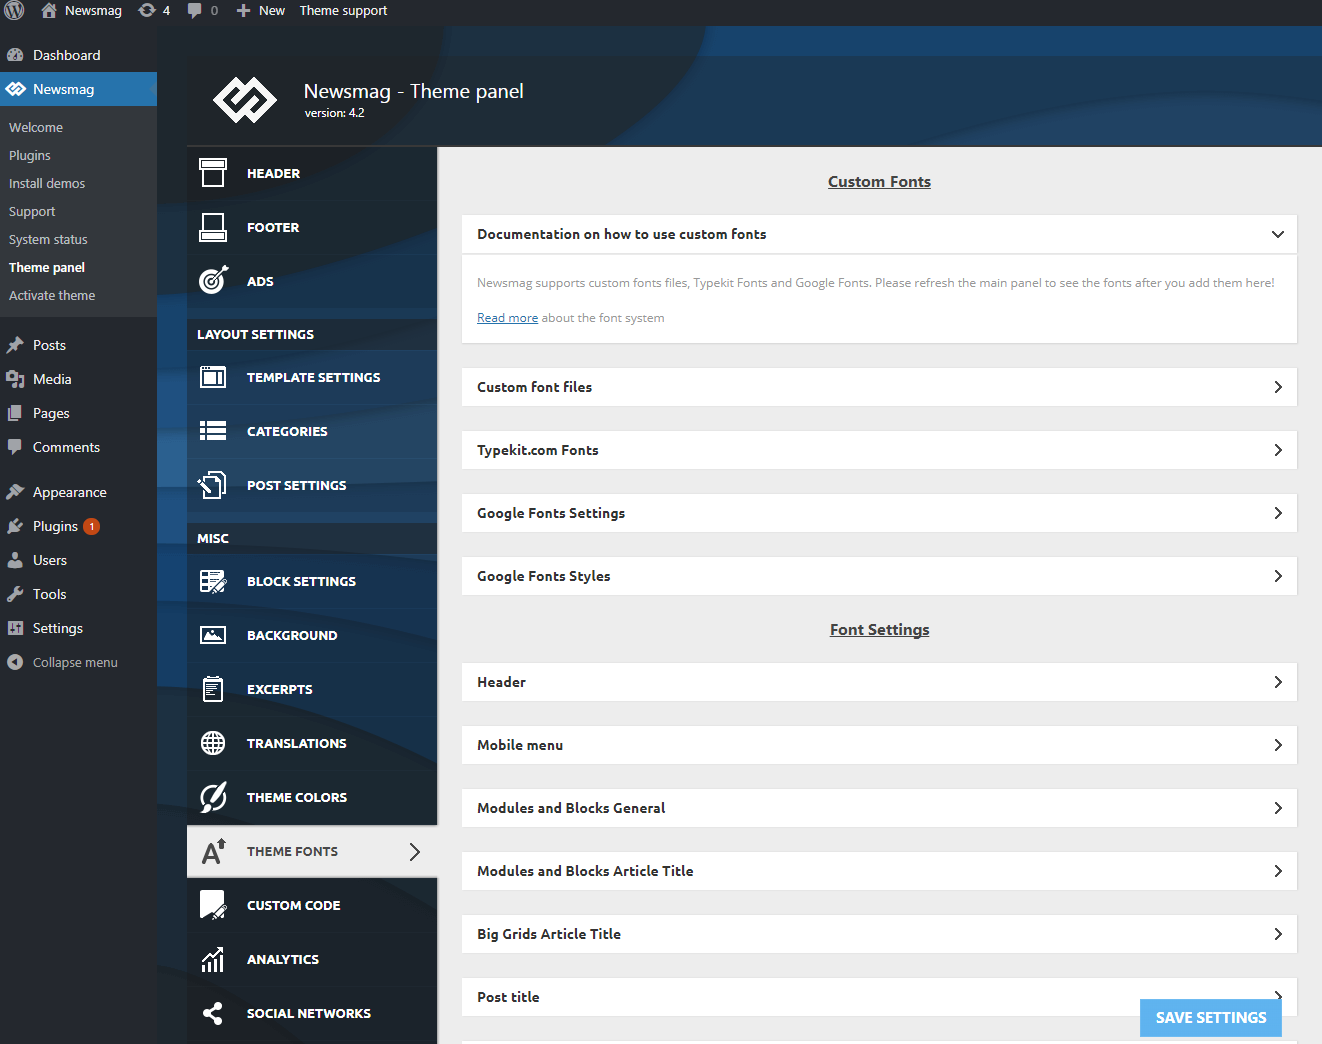Open Plugins under the Newsmag submenu
The height and width of the screenshot is (1044, 1322).
pos(30,155)
